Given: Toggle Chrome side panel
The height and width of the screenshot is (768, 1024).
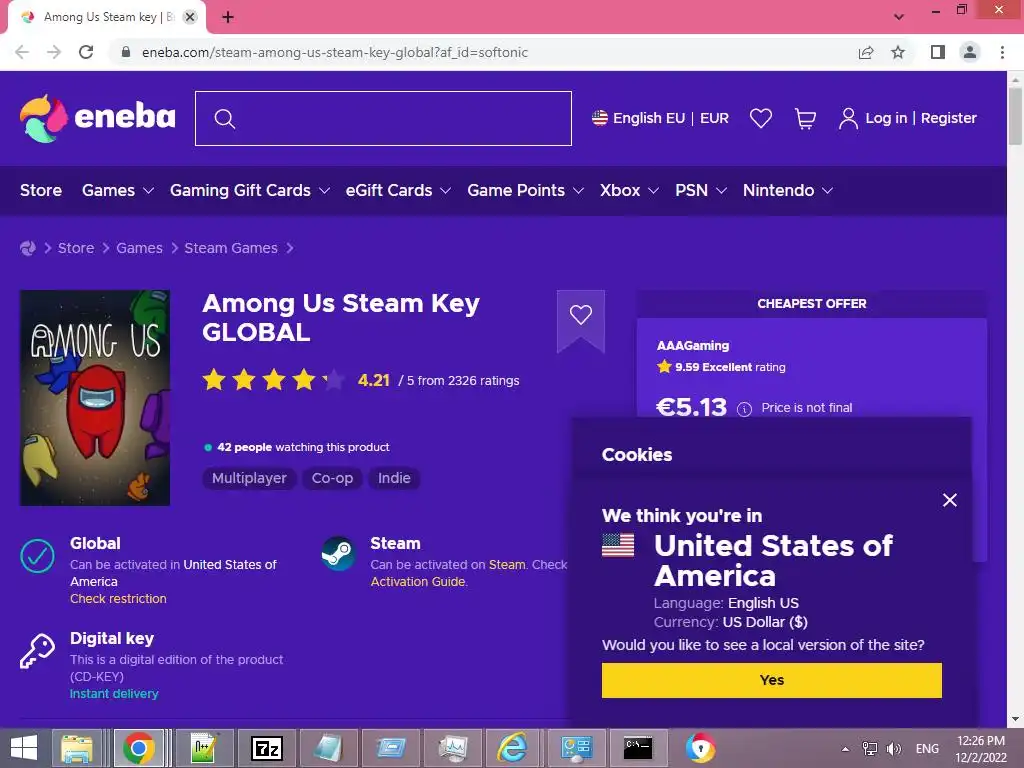Looking at the screenshot, I should [938, 52].
